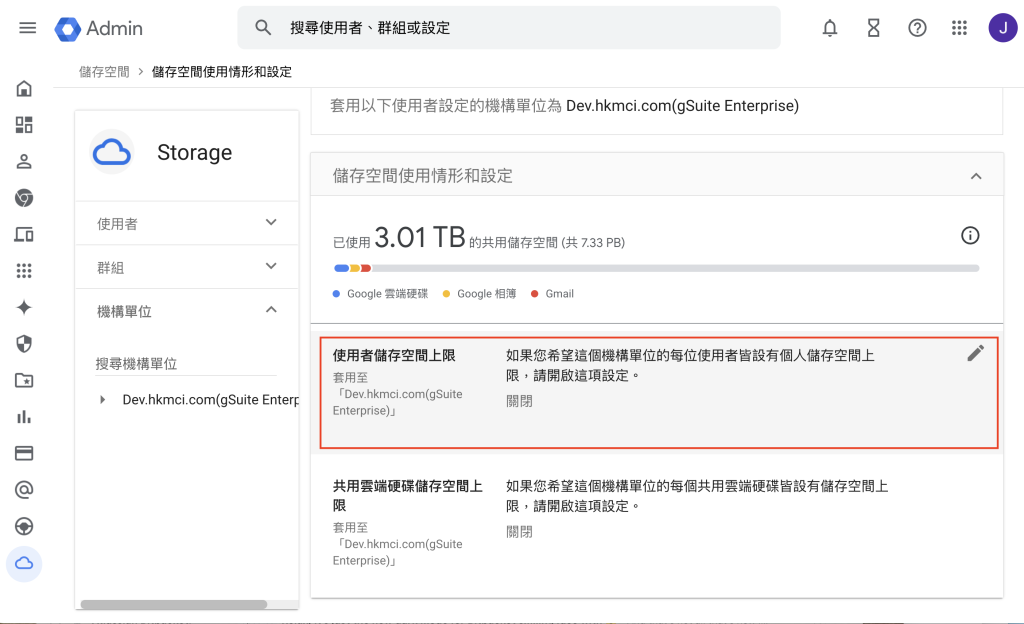The image size is (1024, 624).
Task: Go to Home in the sidebar
Action: [x=24, y=88]
